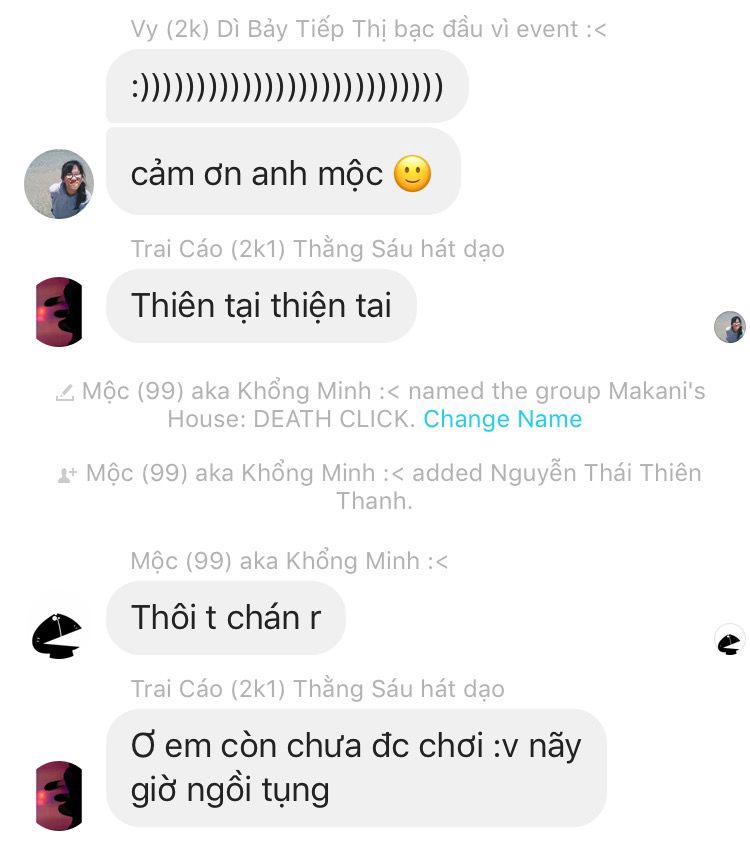
Task: Tap the pencil rename icon in system message
Action: pos(65,392)
